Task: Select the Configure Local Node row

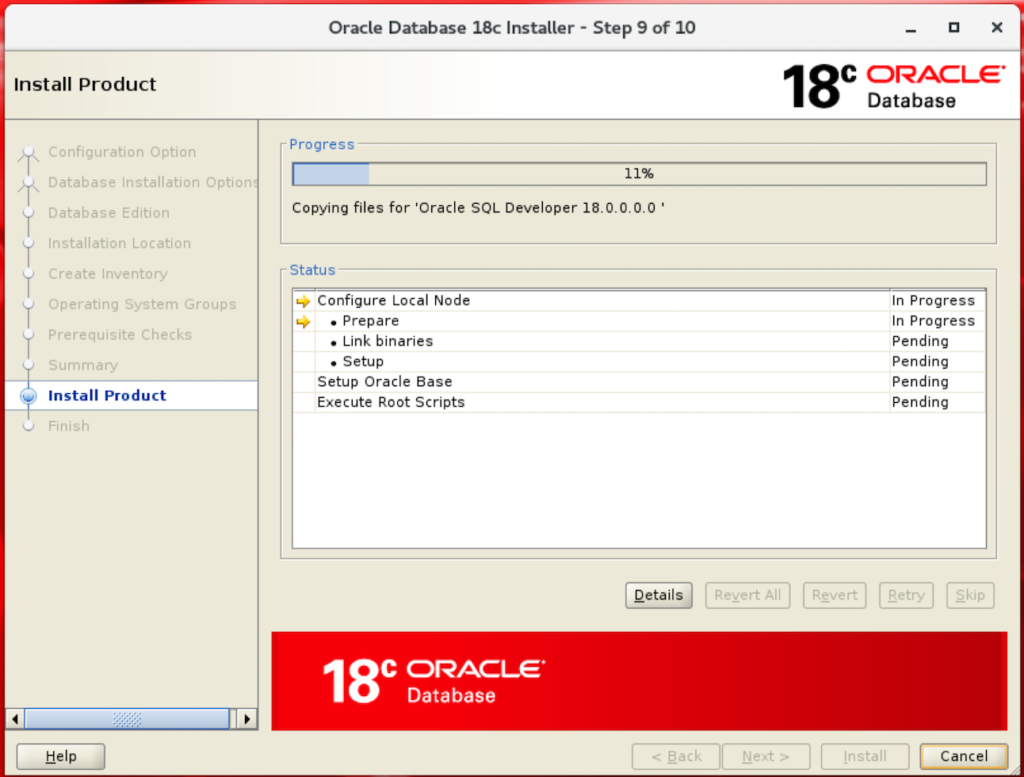Action: (639, 300)
